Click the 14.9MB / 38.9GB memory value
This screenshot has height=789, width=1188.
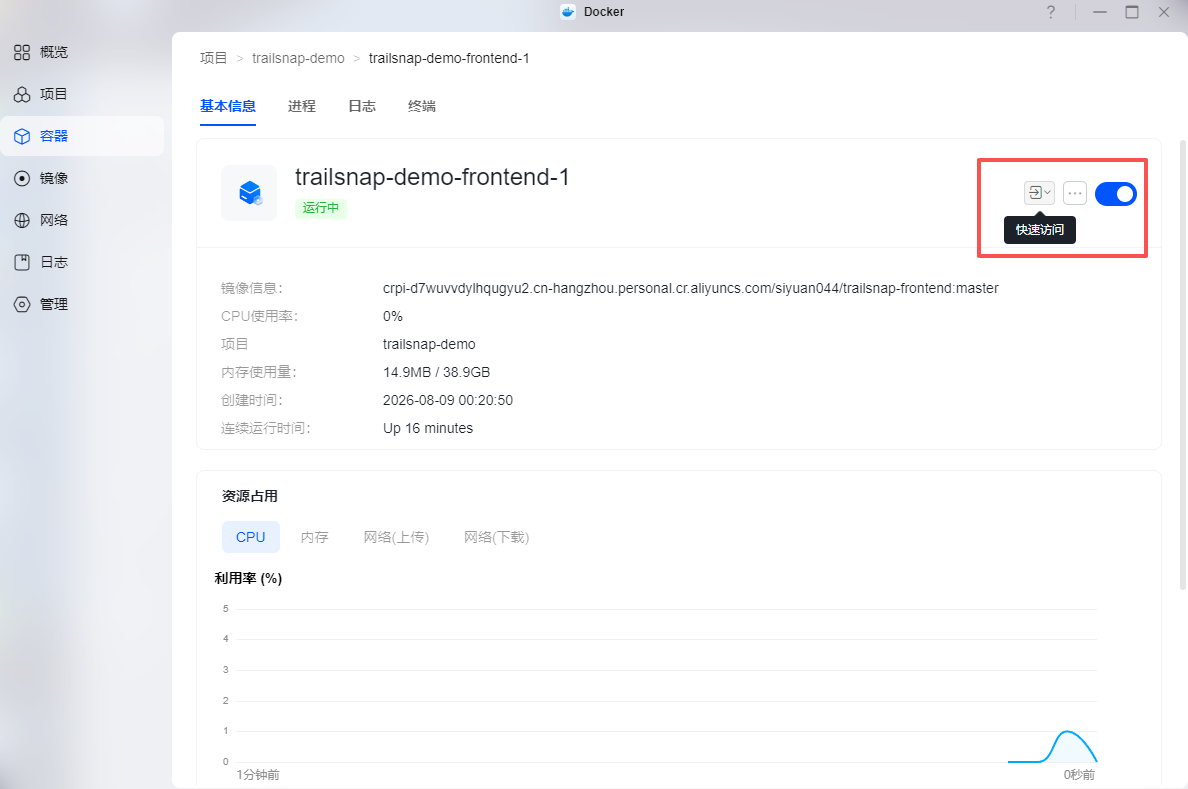click(x=436, y=372)
